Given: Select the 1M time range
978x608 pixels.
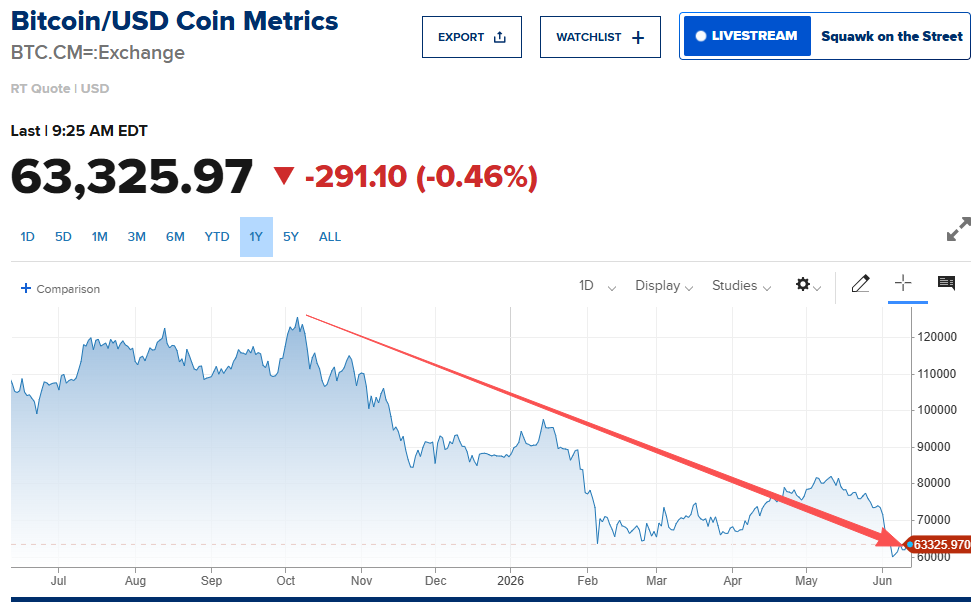Looking at the screenshot, I should tap(100, 237).
